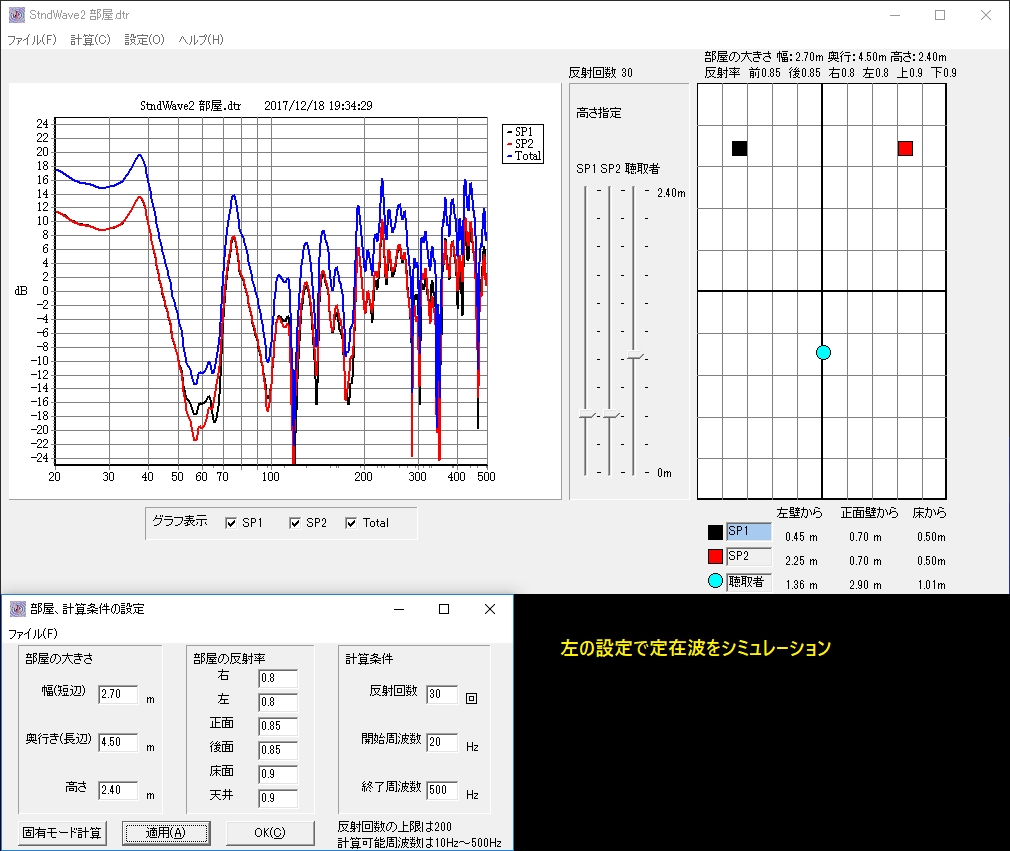
Task: Click the 反射回数 reflection count field
Action: tap(442, 694)
